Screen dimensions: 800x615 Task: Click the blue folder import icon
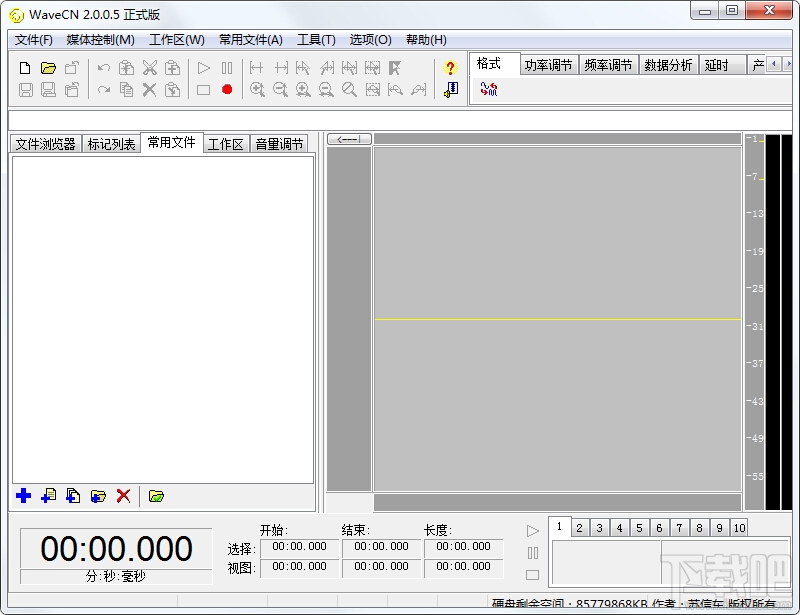(98, 496)
